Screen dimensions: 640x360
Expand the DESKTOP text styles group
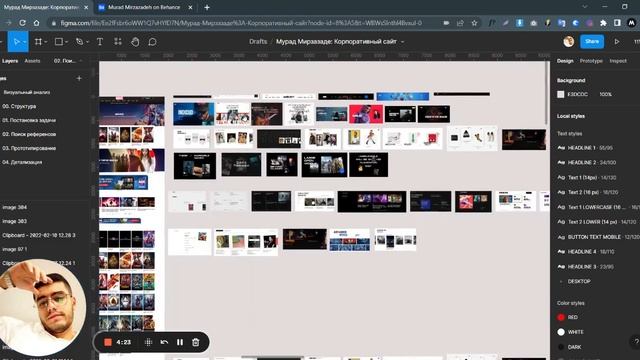[561, 281]
